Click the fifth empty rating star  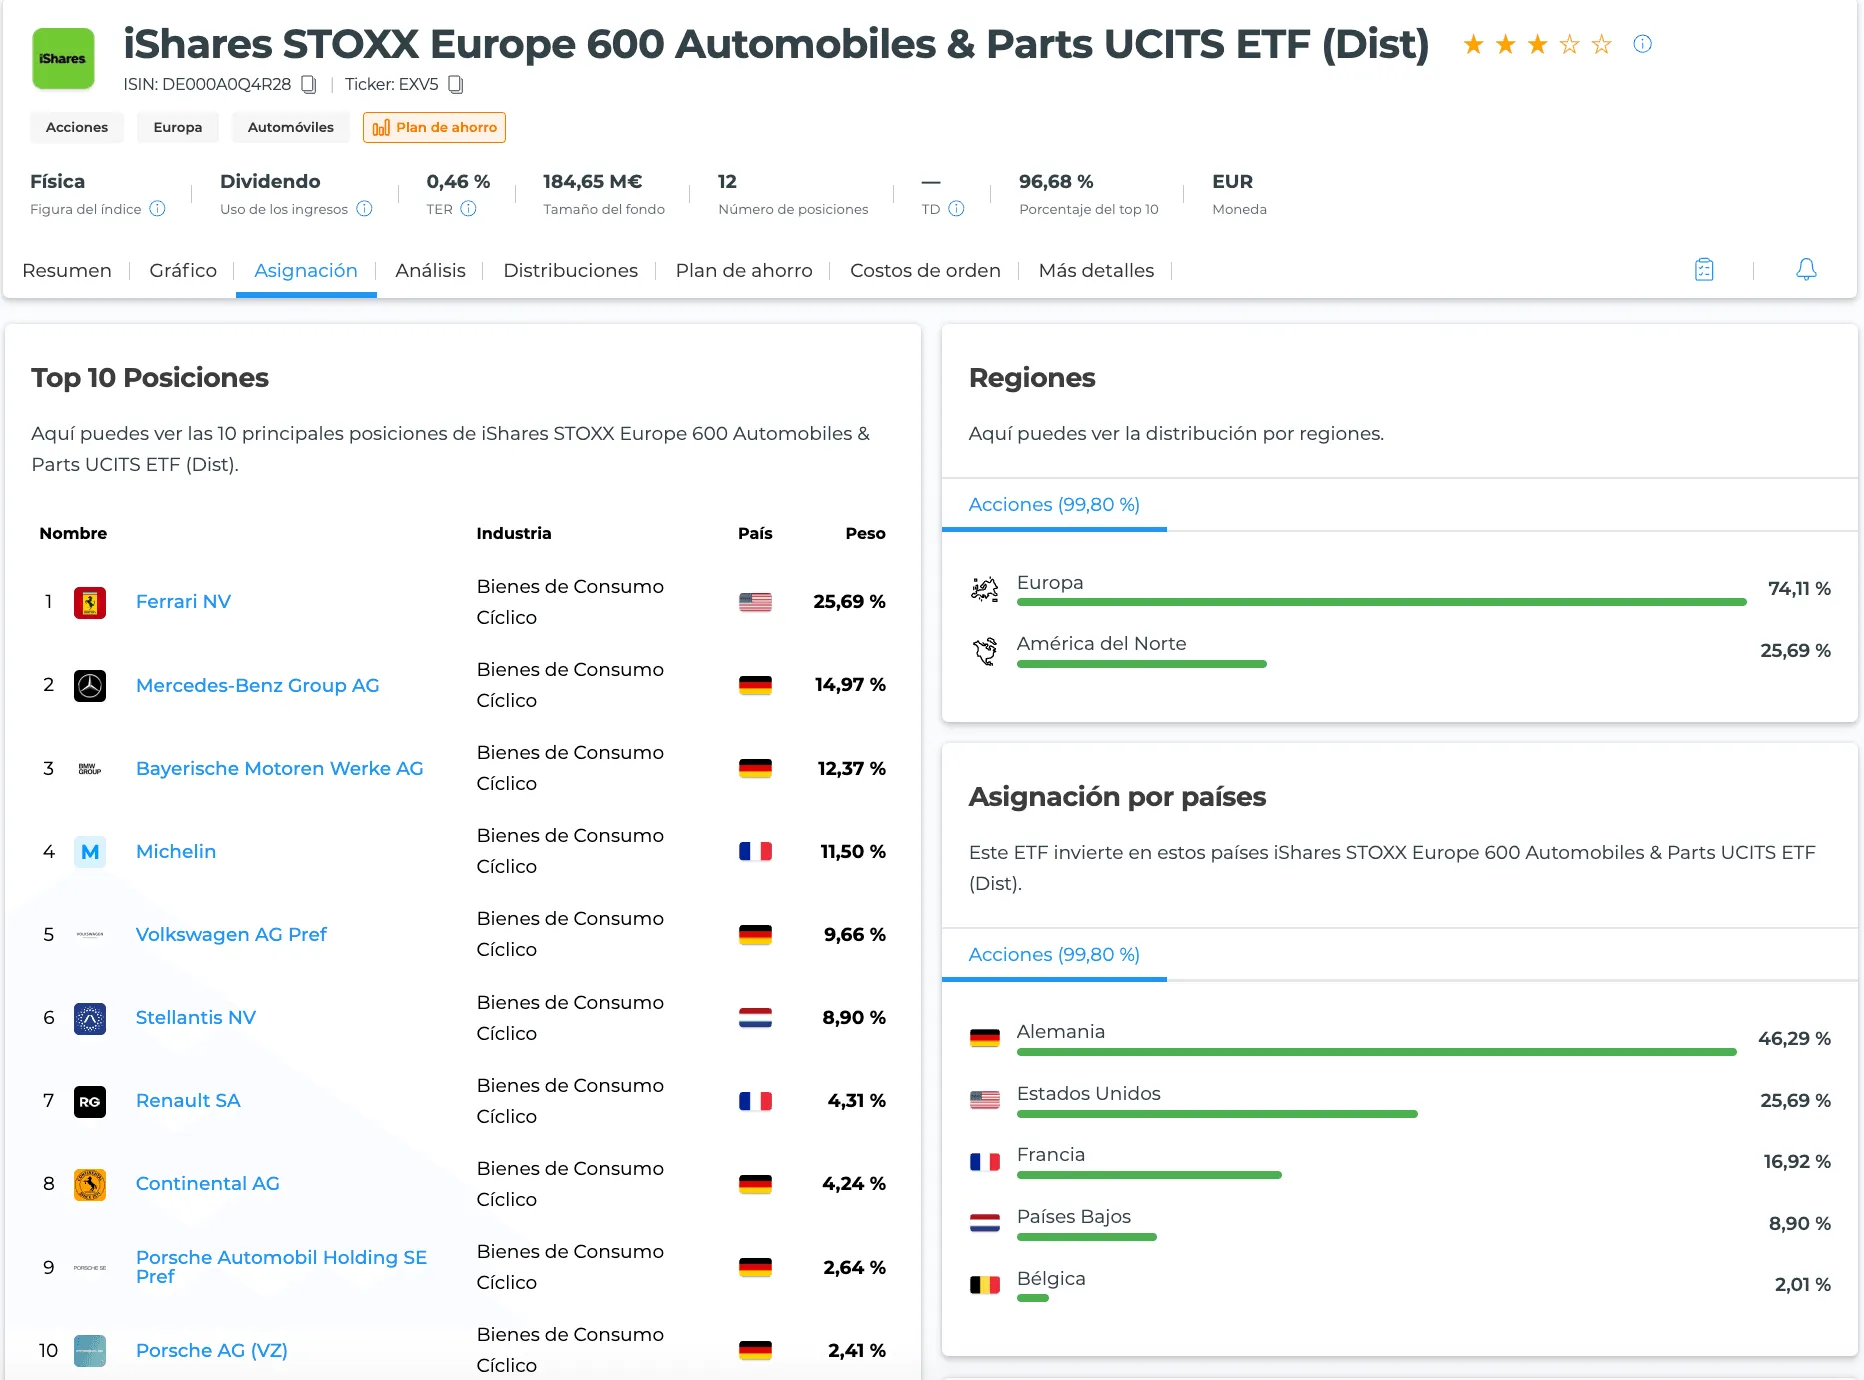(1602, 44)
